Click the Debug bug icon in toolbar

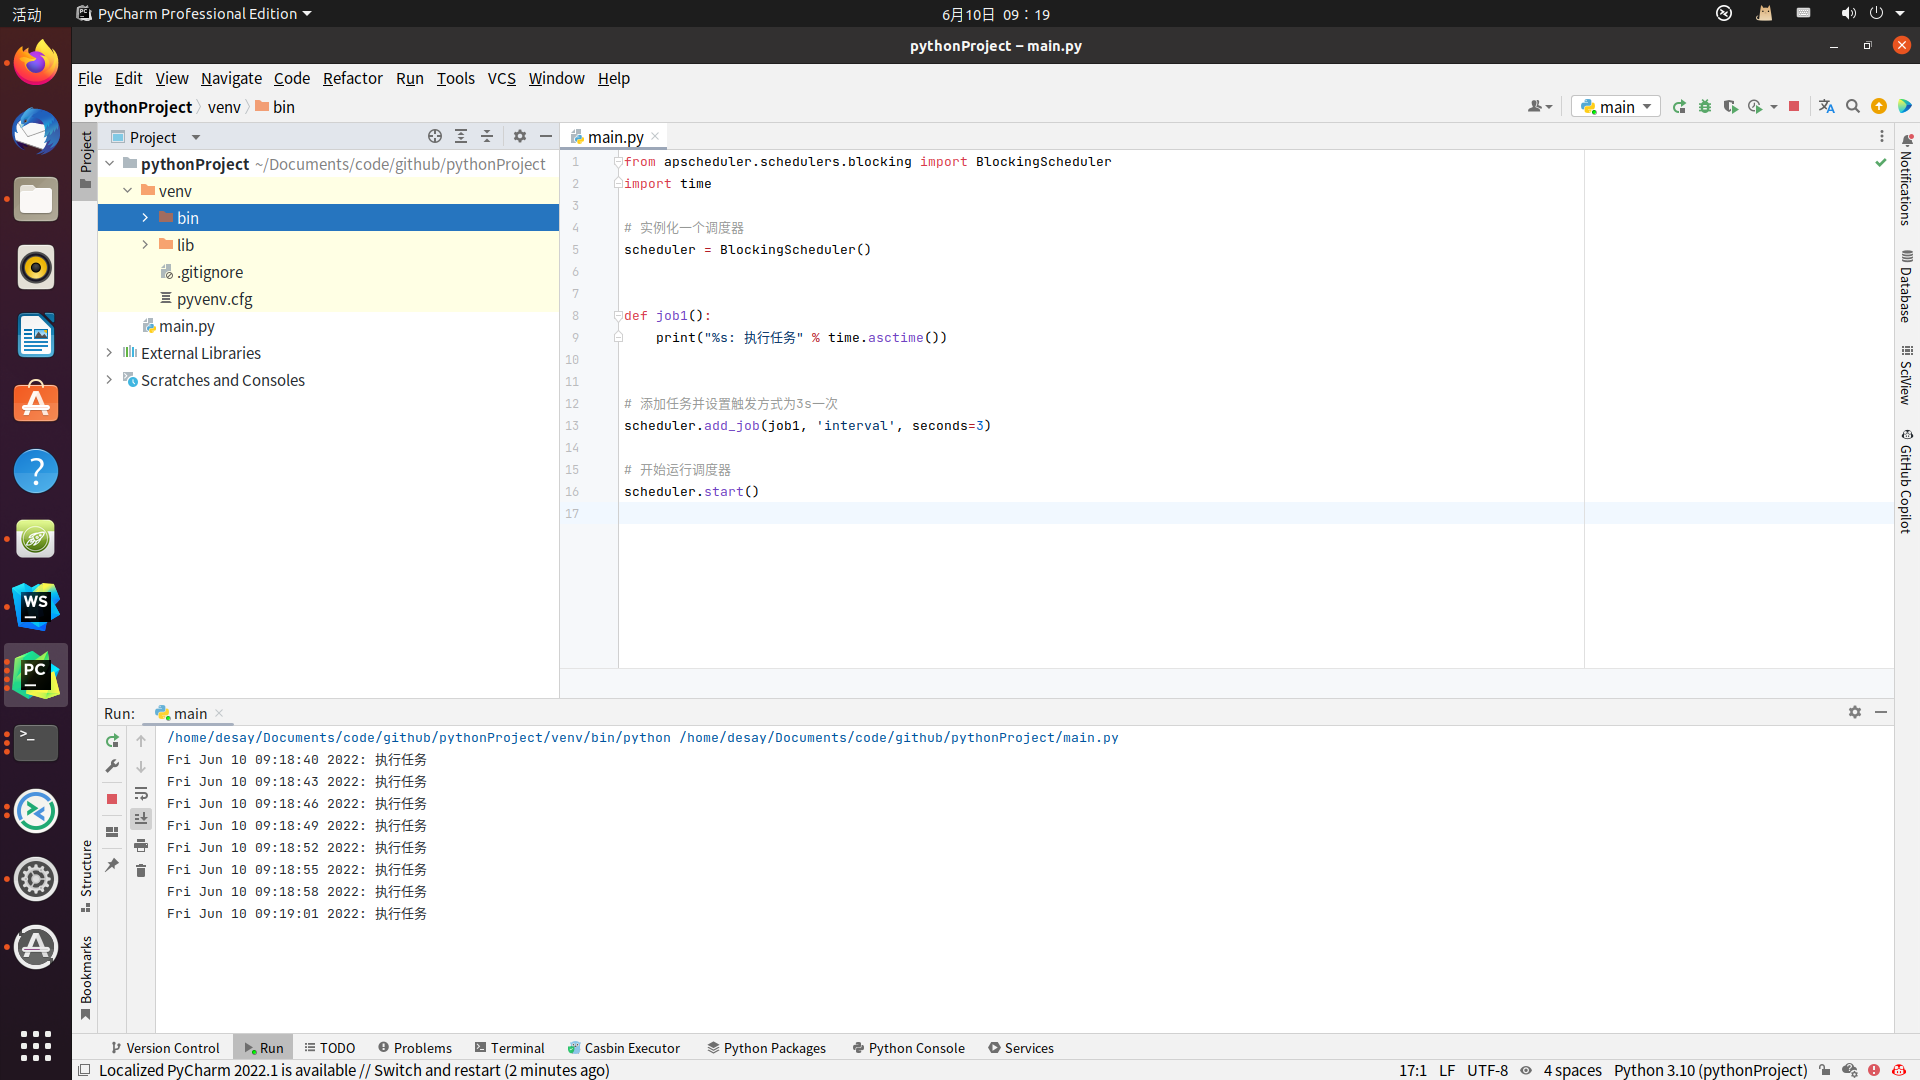click(x=1705, y=107)
